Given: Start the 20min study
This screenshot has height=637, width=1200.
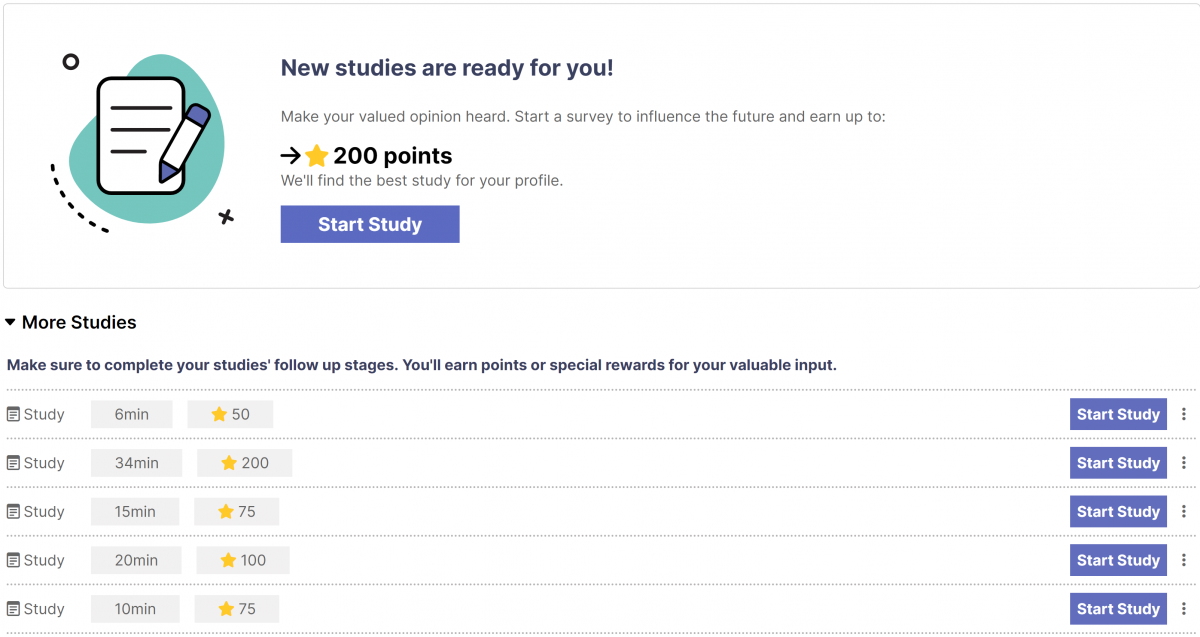Looking at the screenshot, I should click(x=1118, y=560).
